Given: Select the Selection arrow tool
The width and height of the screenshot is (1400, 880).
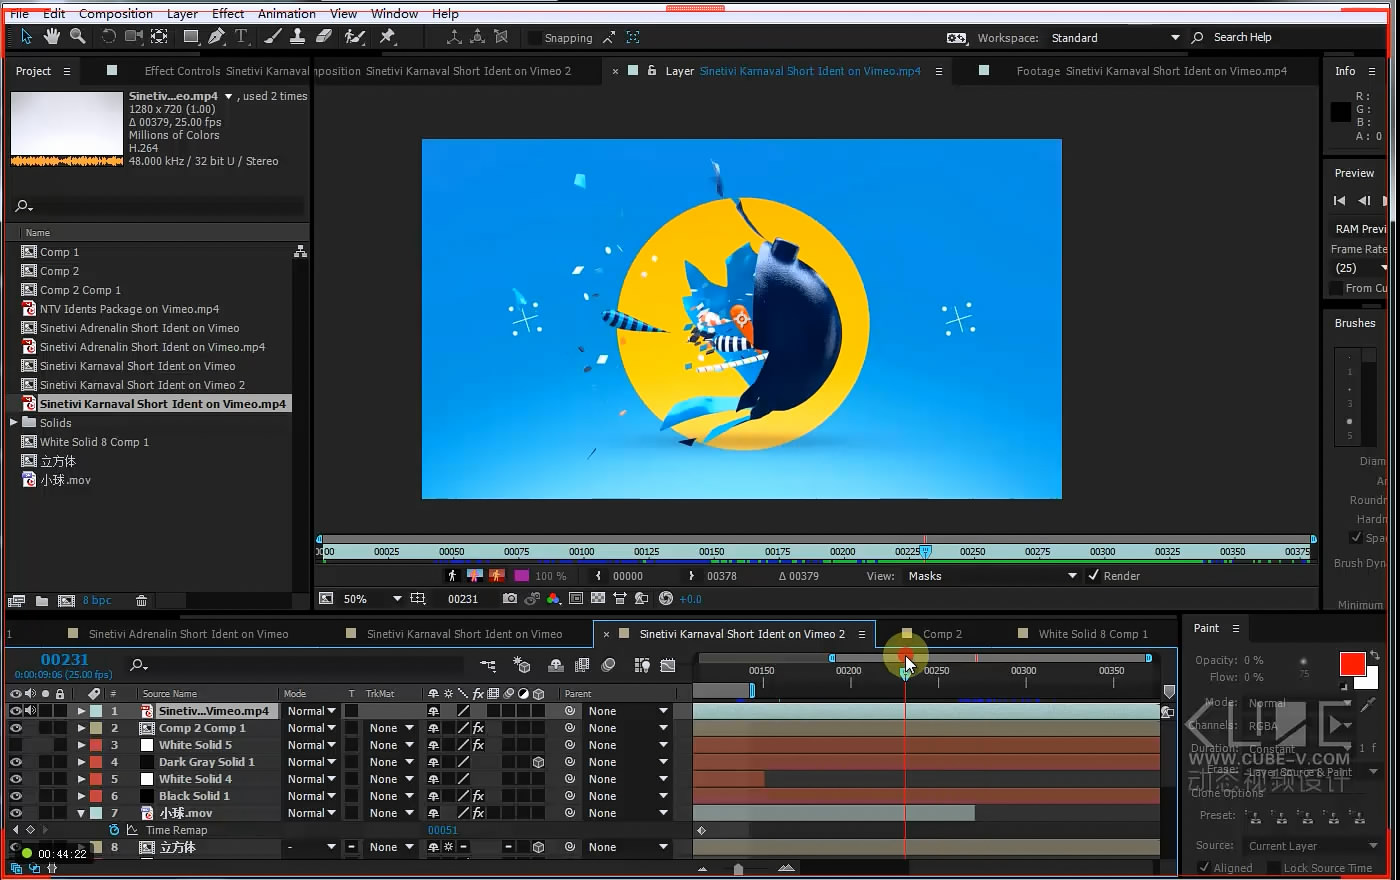Looking at the screenshot, I should coord(26,37).
